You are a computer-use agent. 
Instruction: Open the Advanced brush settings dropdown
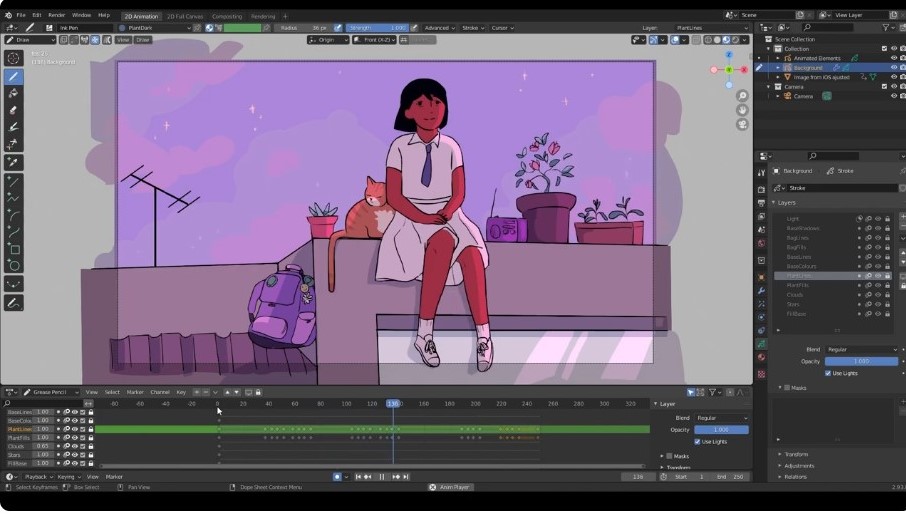click(x=440, y=28)
